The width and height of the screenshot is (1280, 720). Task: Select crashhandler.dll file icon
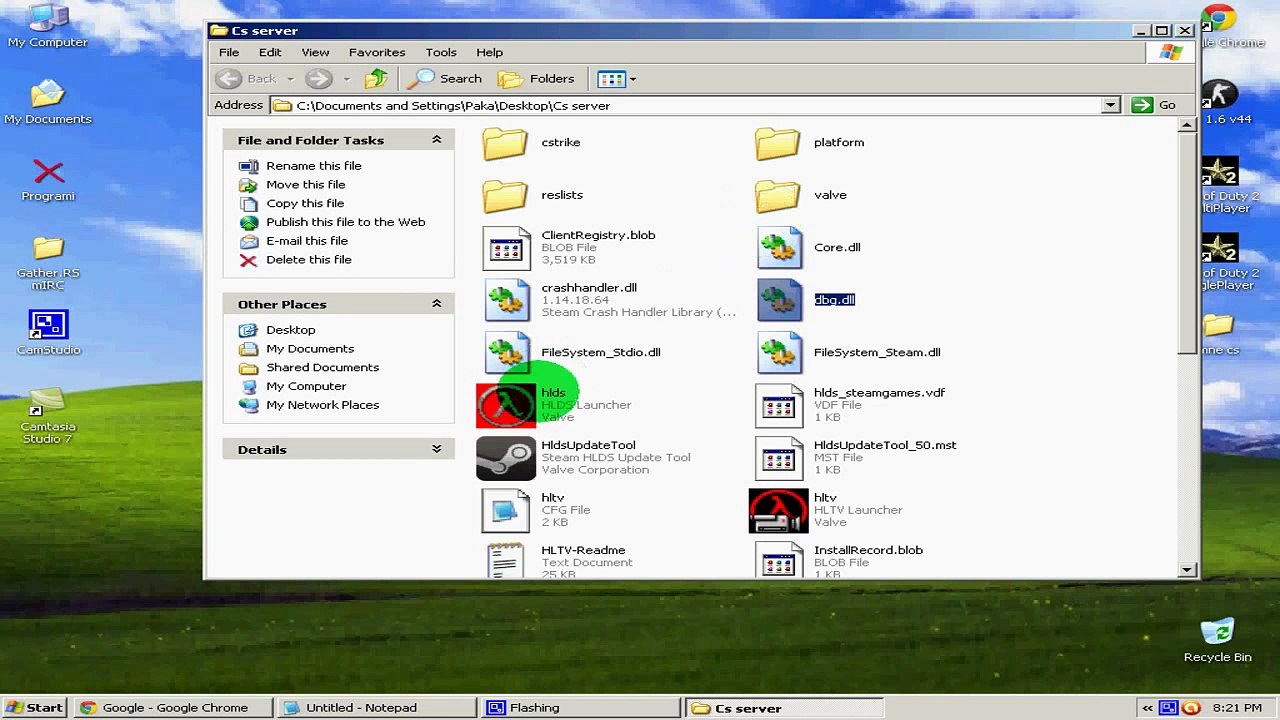pyautogui.click(x=506, y=300)
